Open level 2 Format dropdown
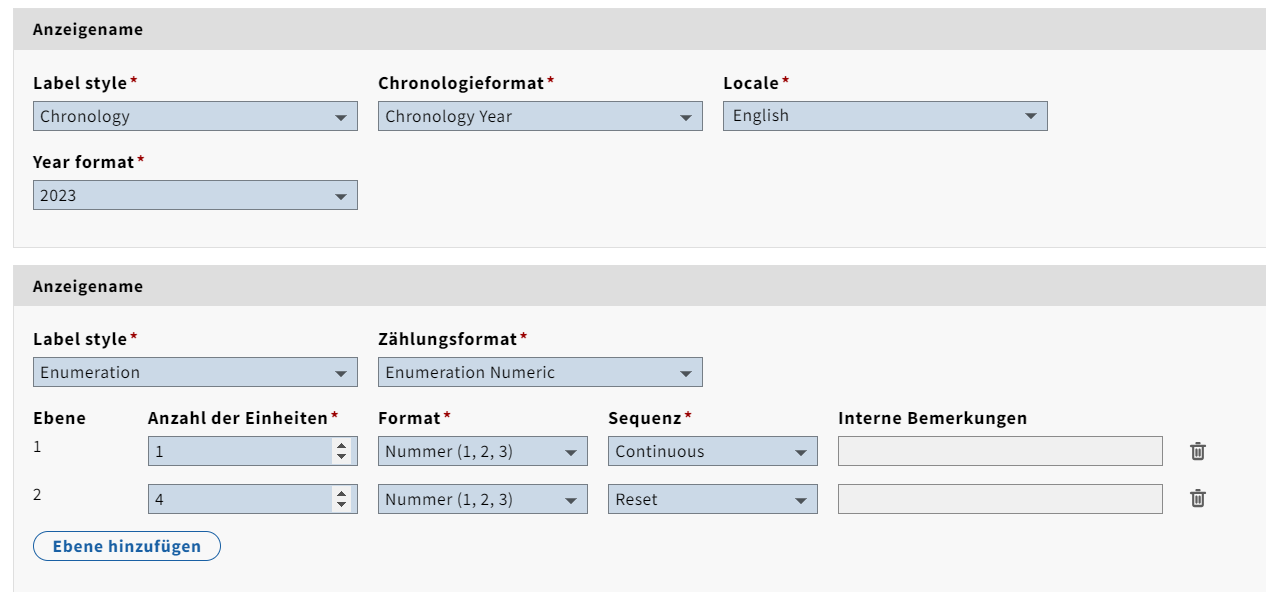 [x=482, y=499]
